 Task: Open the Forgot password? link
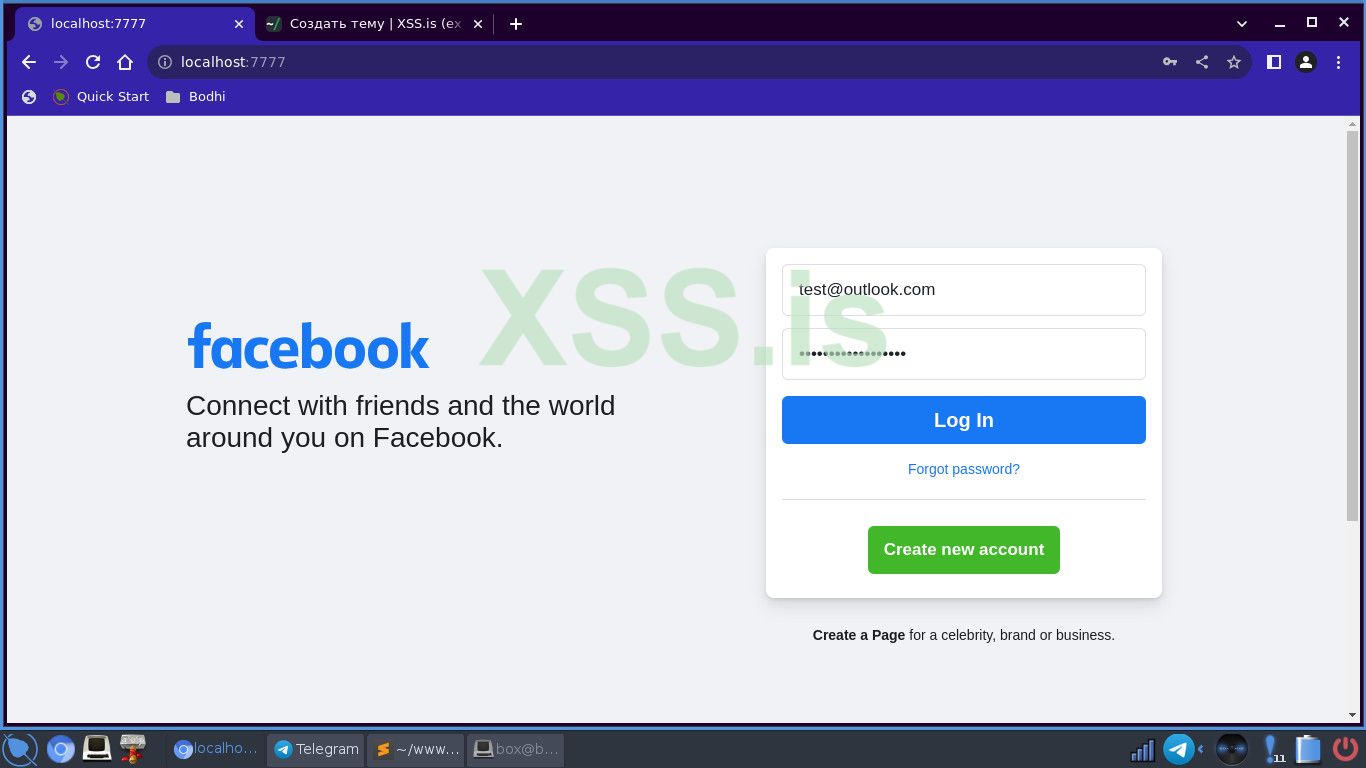[964, 469]
